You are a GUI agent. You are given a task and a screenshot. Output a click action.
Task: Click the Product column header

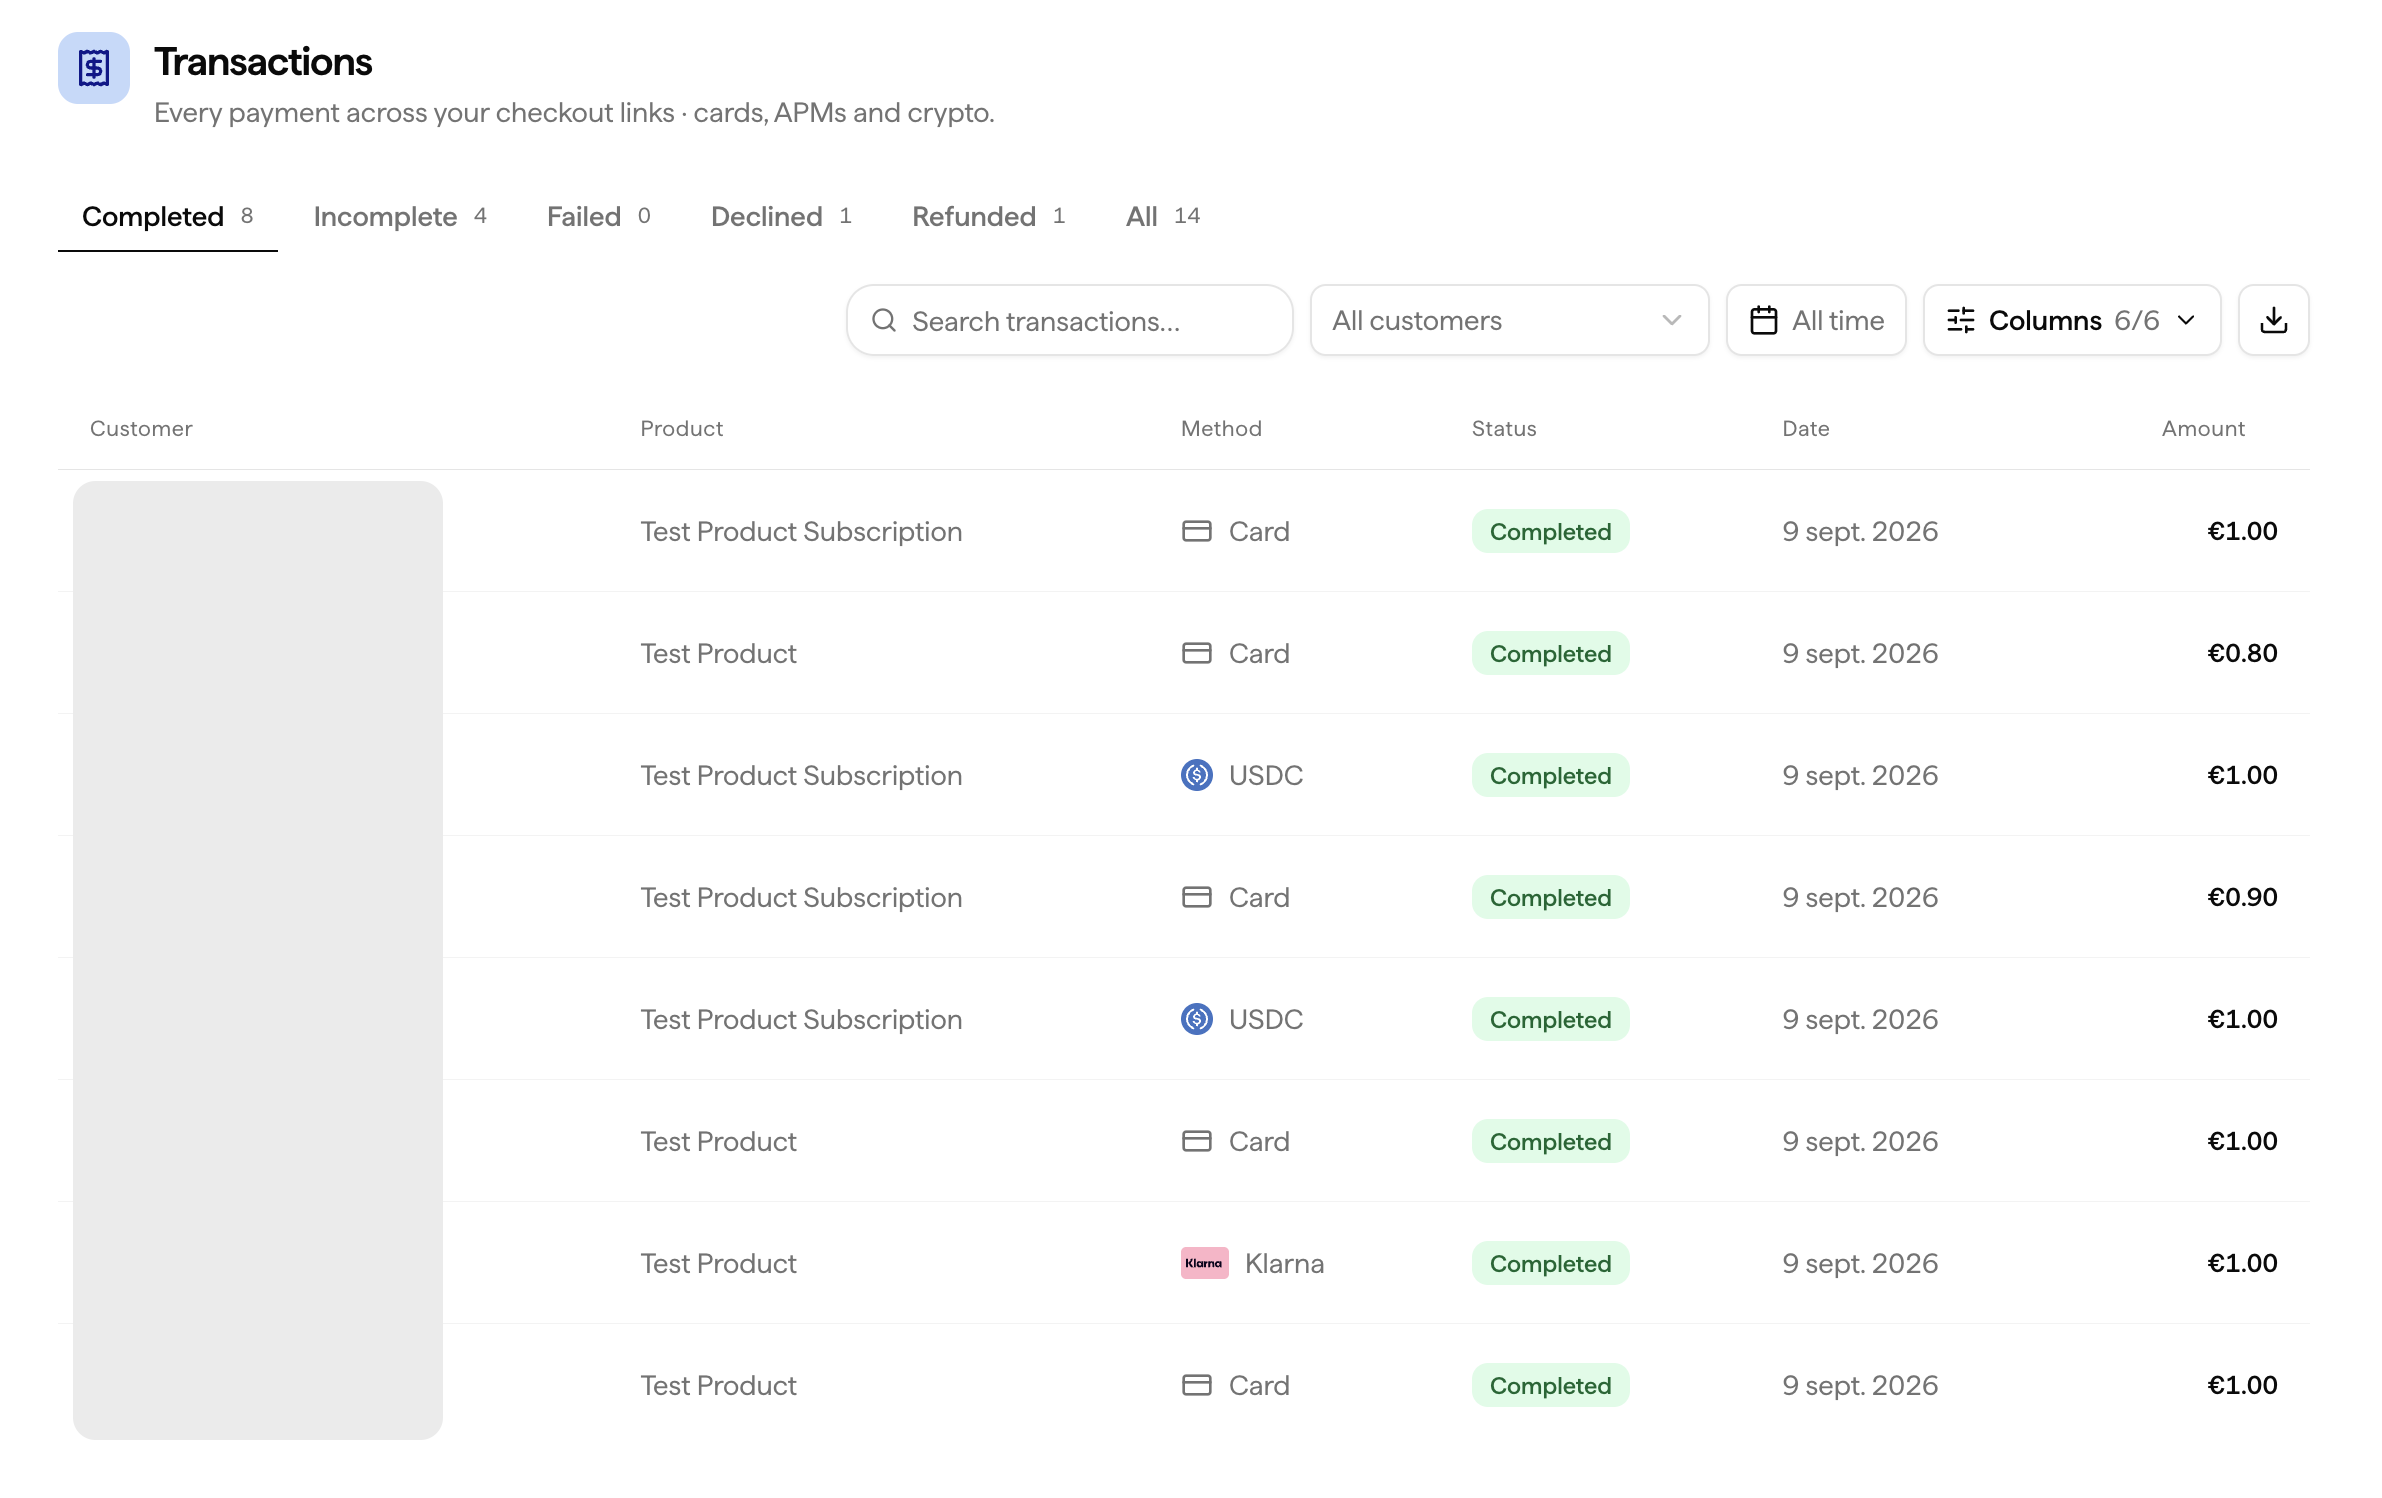(x=681, y=428)
